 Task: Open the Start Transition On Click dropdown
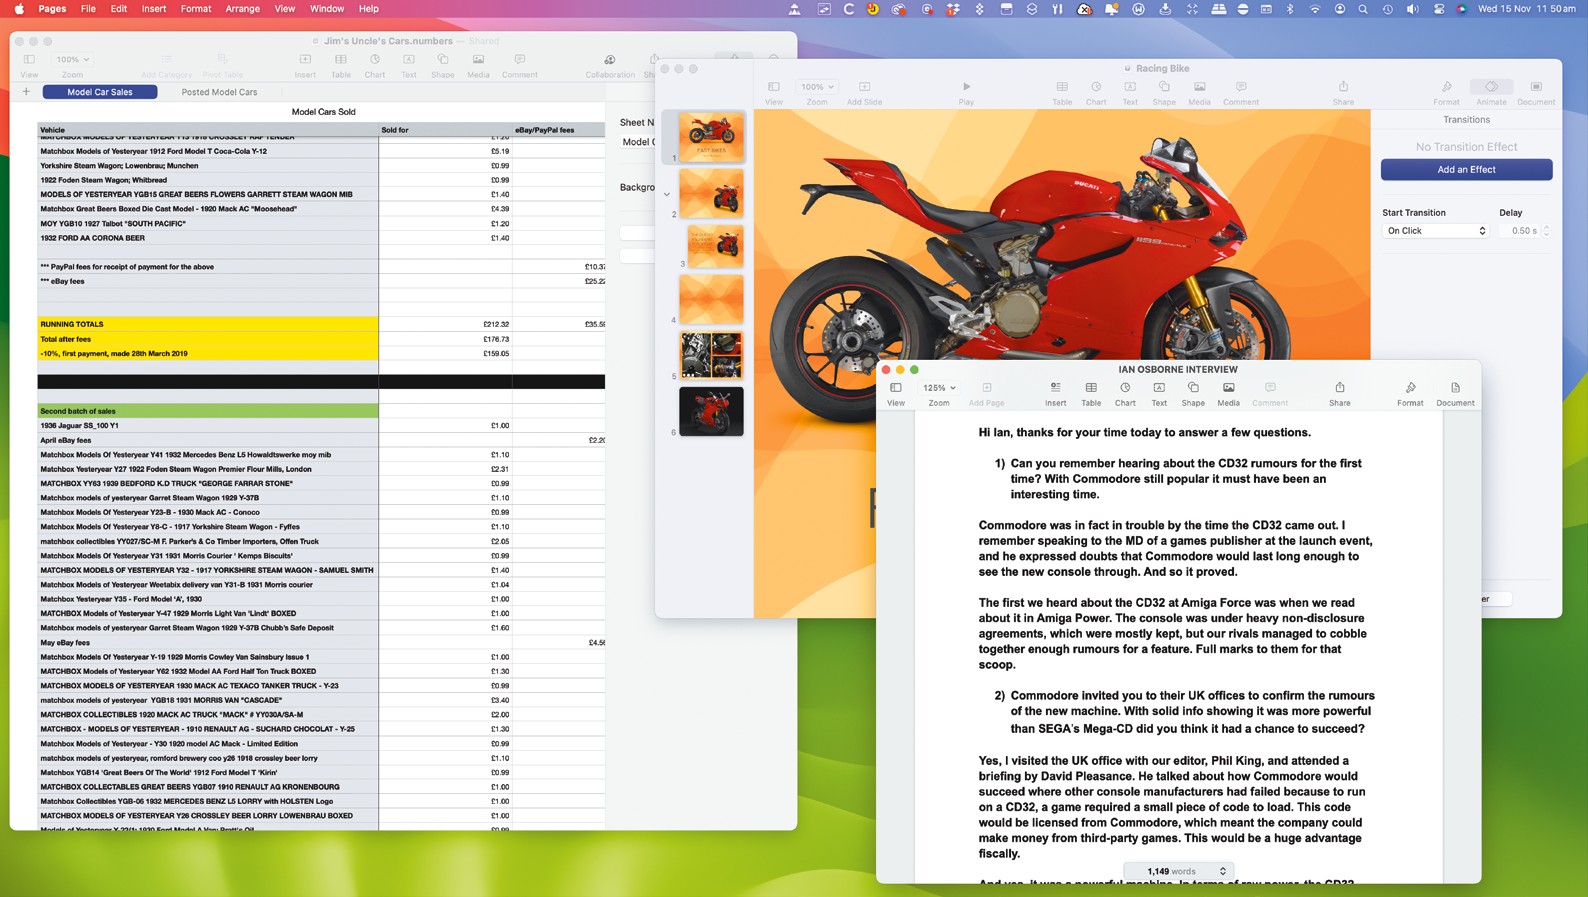coord(1435,231)
